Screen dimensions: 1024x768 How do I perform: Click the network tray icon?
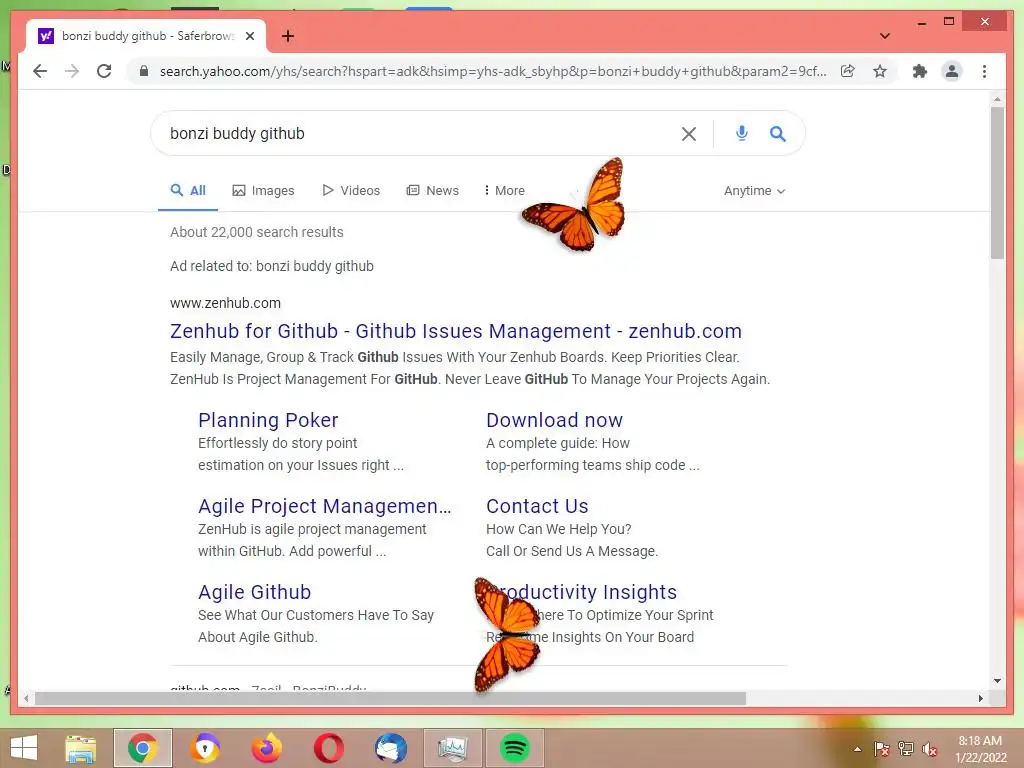pyautogui.click(x=906, y=749)
